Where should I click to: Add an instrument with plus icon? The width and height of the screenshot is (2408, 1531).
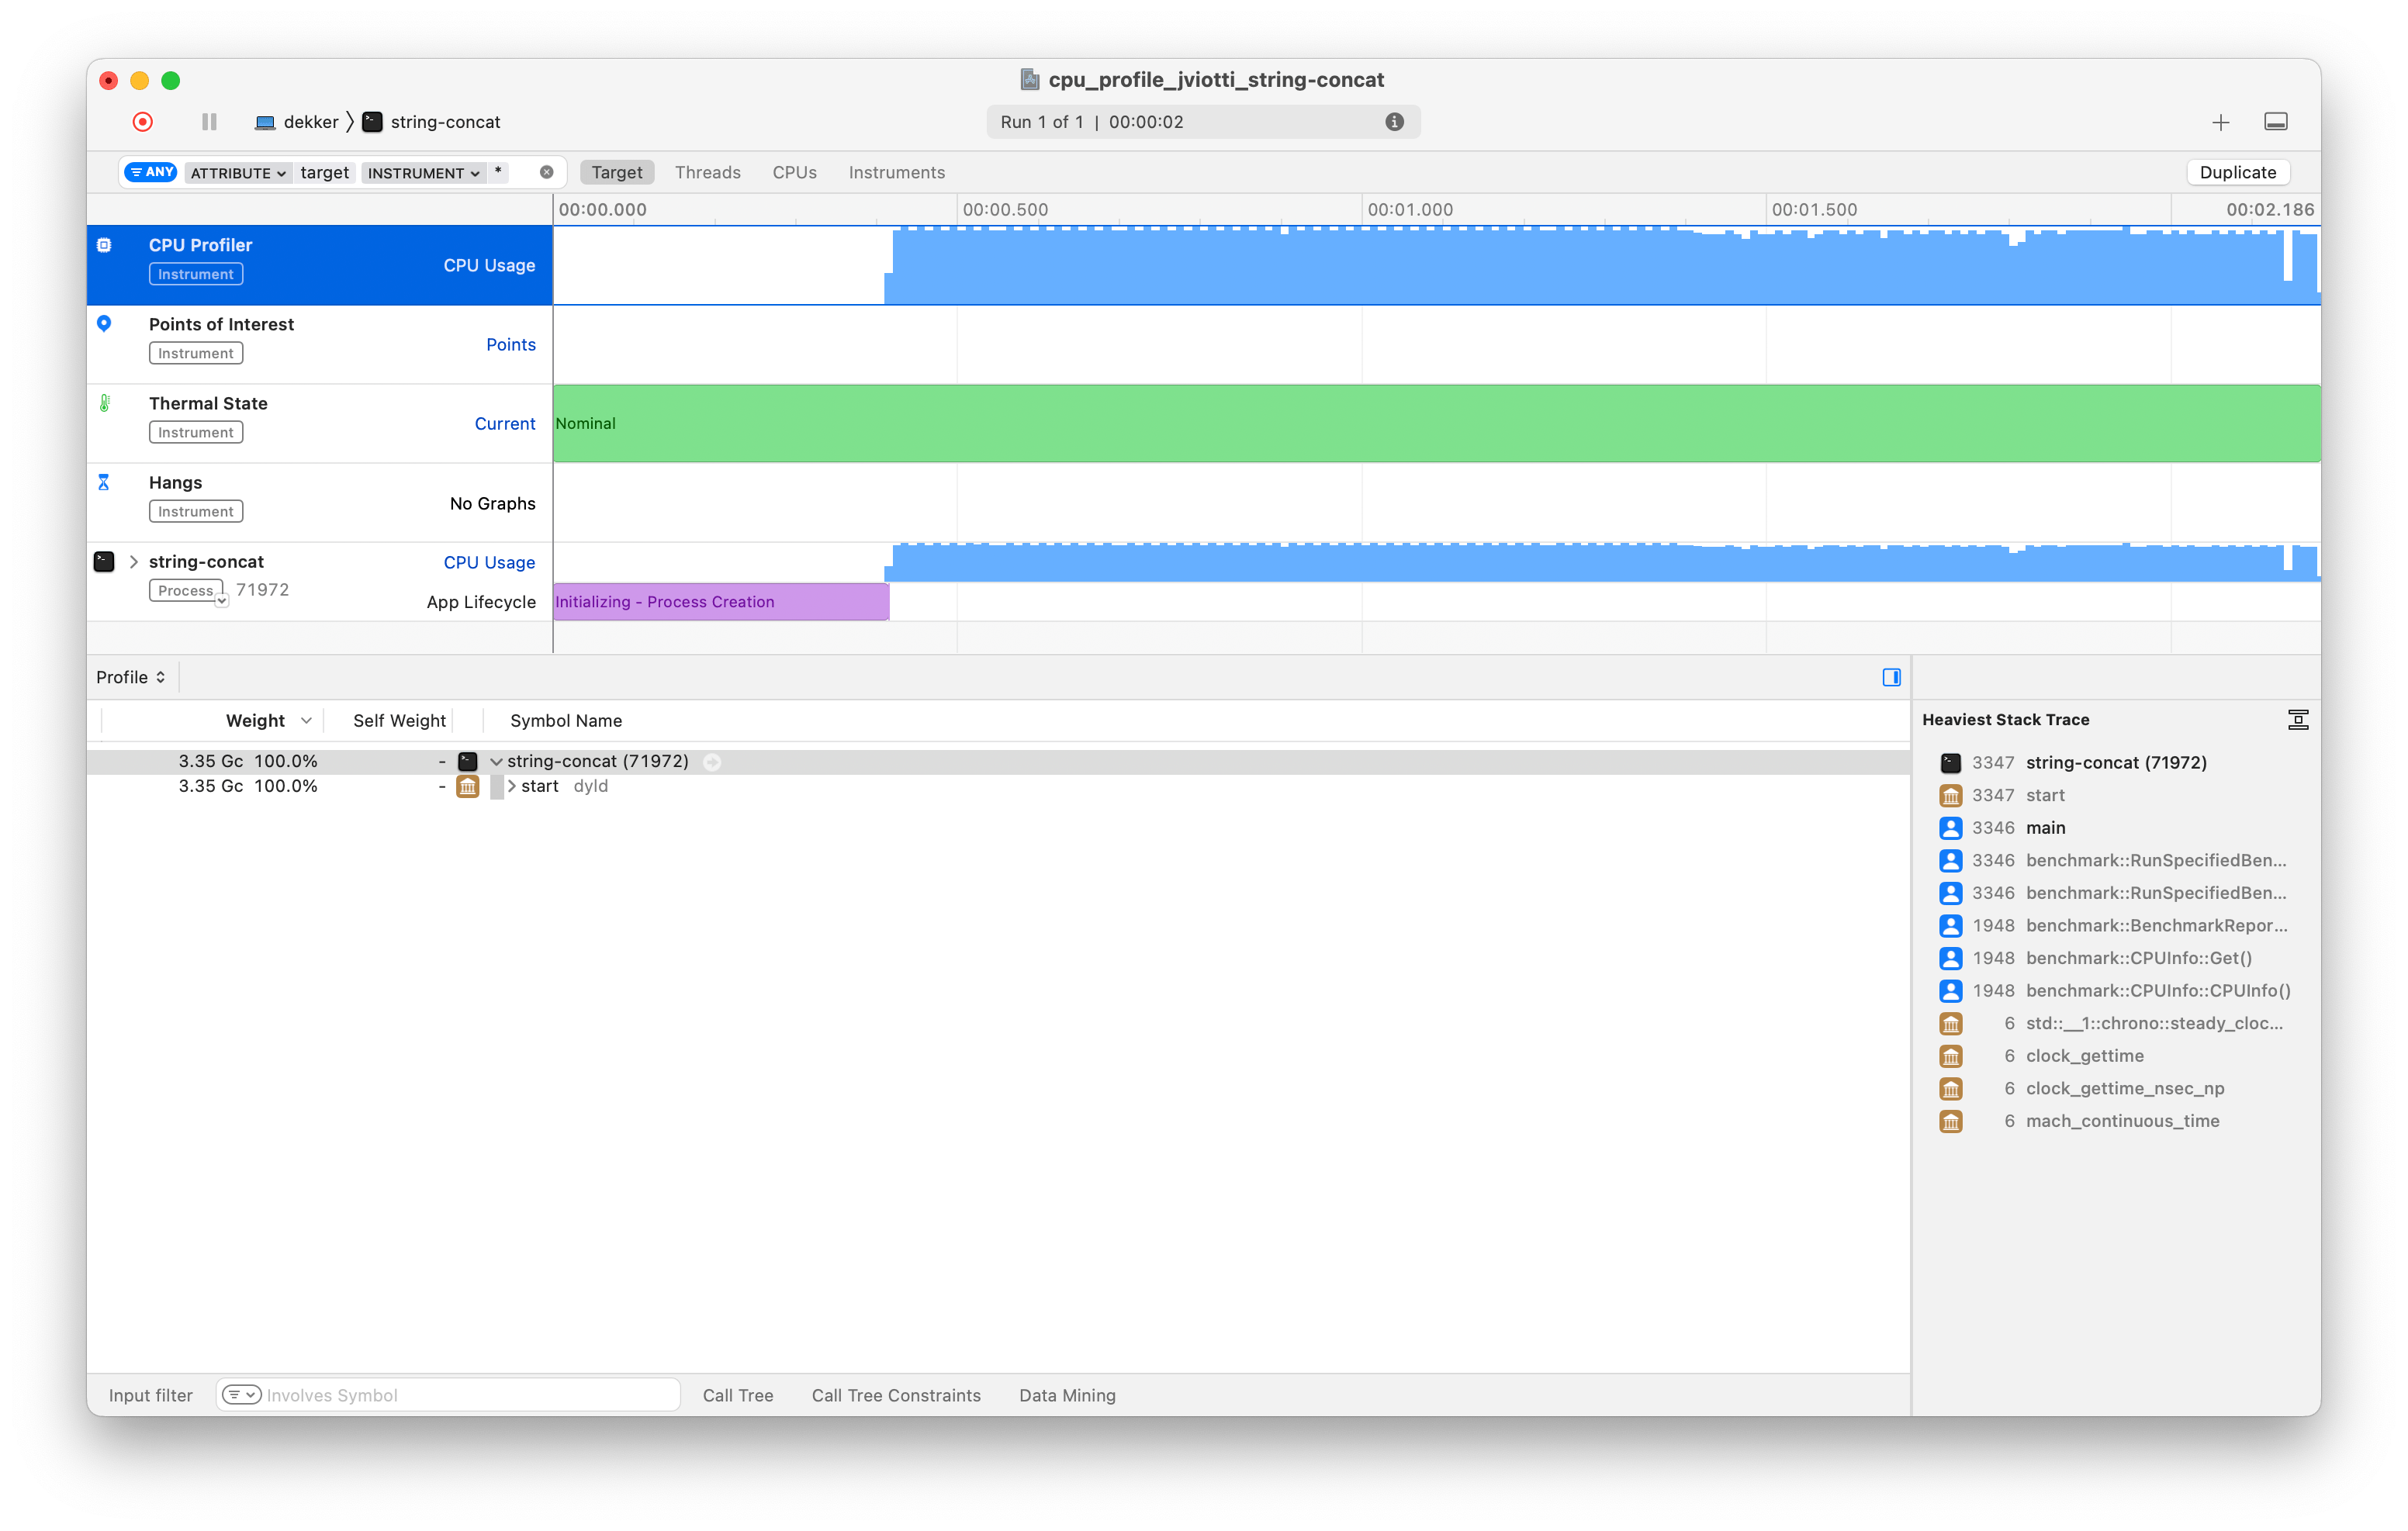(2220, 122)
